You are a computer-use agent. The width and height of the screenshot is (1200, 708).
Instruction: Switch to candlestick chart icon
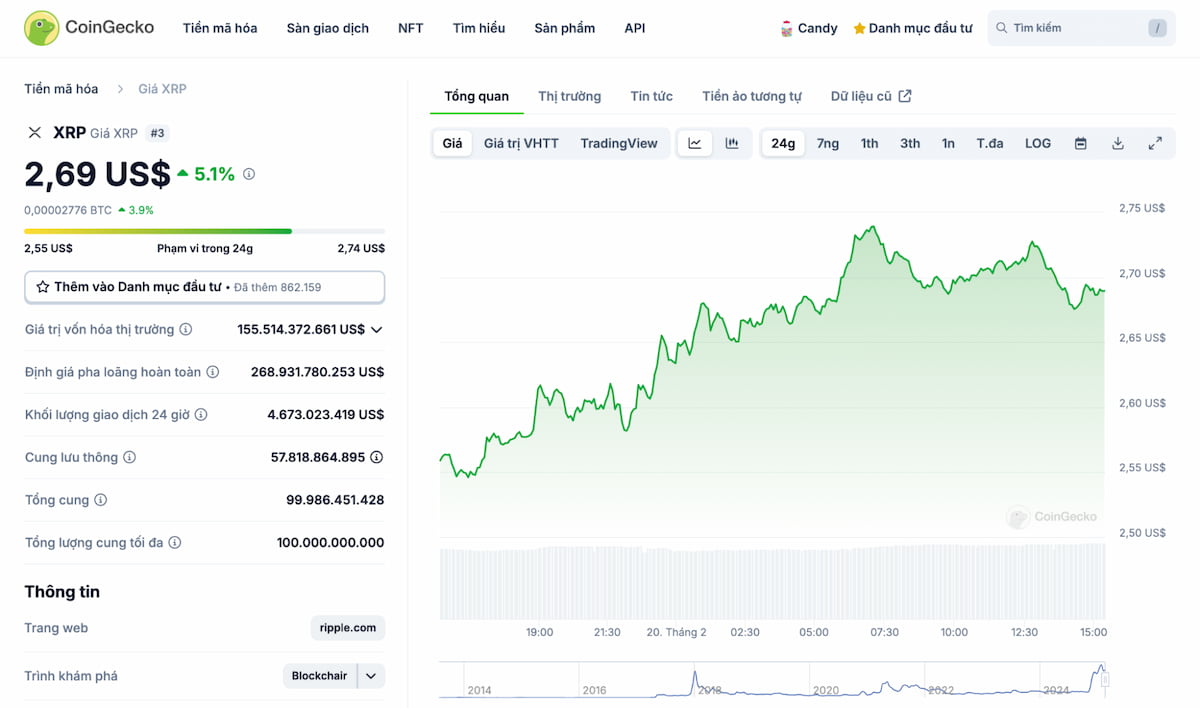click(x=732, y=143)
